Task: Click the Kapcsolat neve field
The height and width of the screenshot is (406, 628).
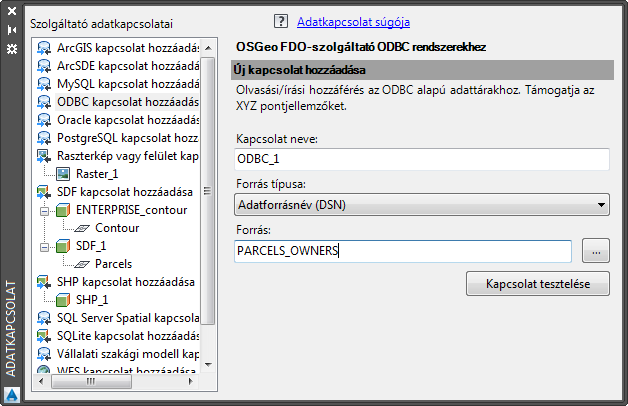Action: tap(422, 159)
